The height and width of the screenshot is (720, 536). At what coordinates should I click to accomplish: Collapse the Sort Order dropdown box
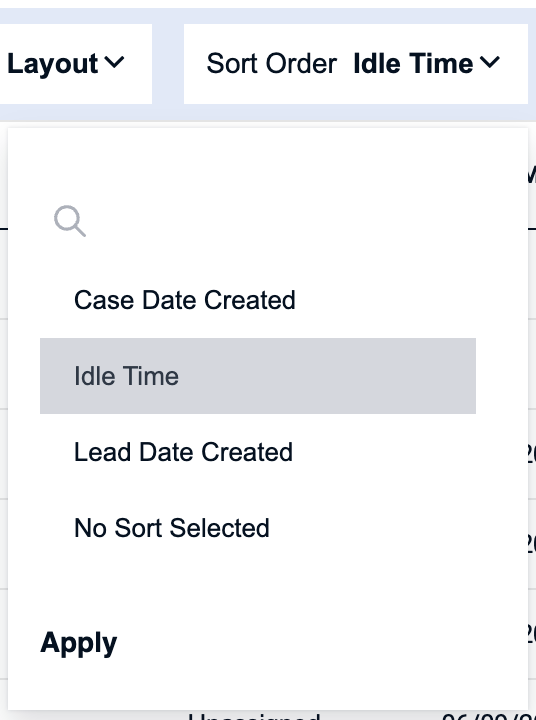355,63
